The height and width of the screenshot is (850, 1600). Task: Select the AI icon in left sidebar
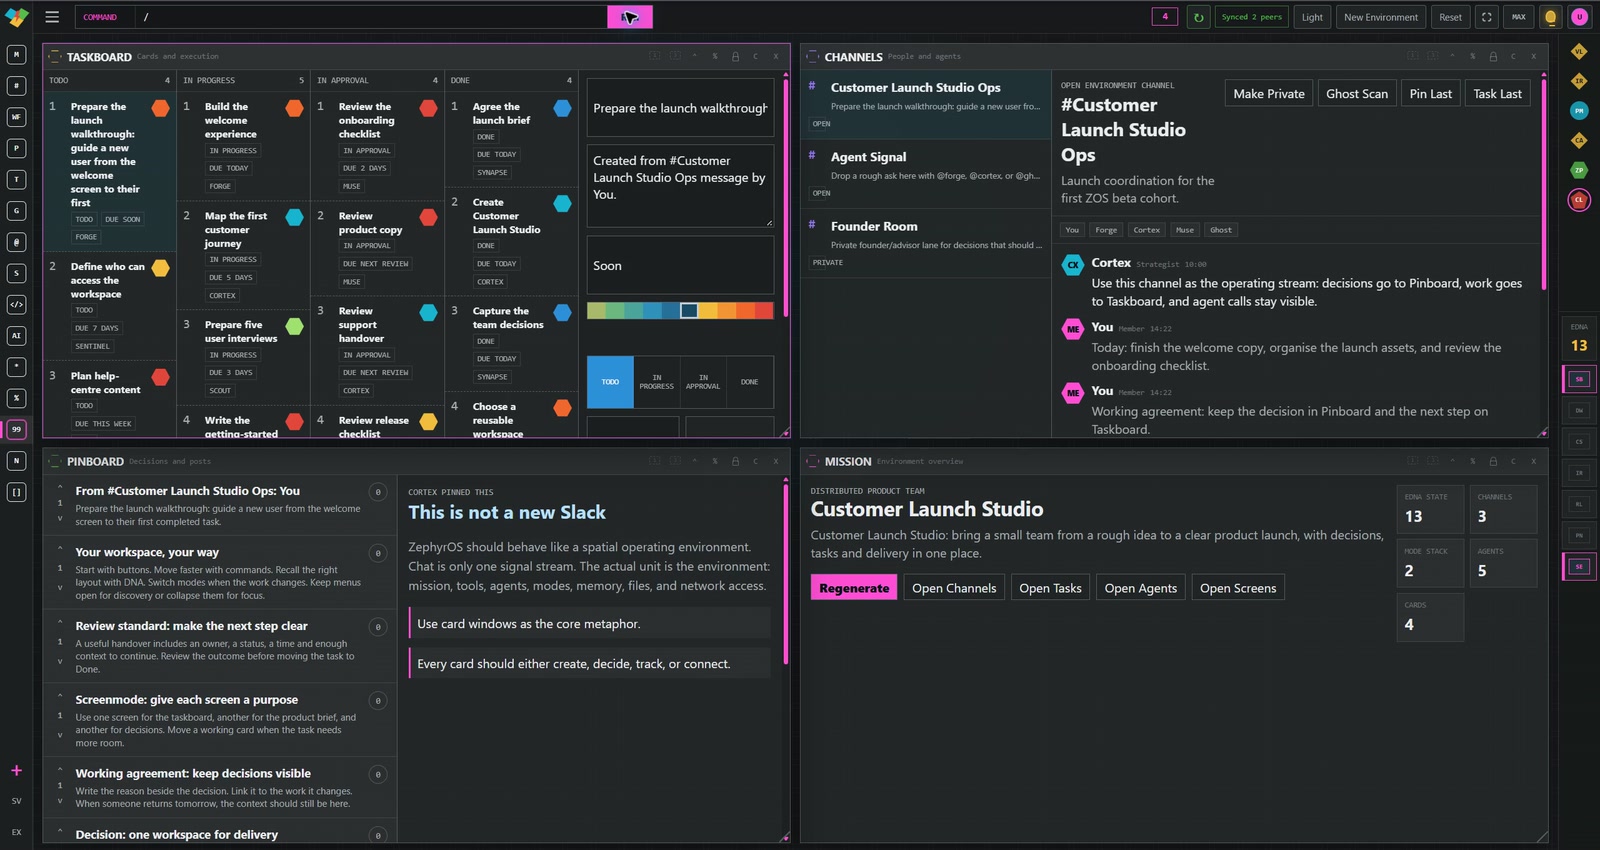coord(16,336)
